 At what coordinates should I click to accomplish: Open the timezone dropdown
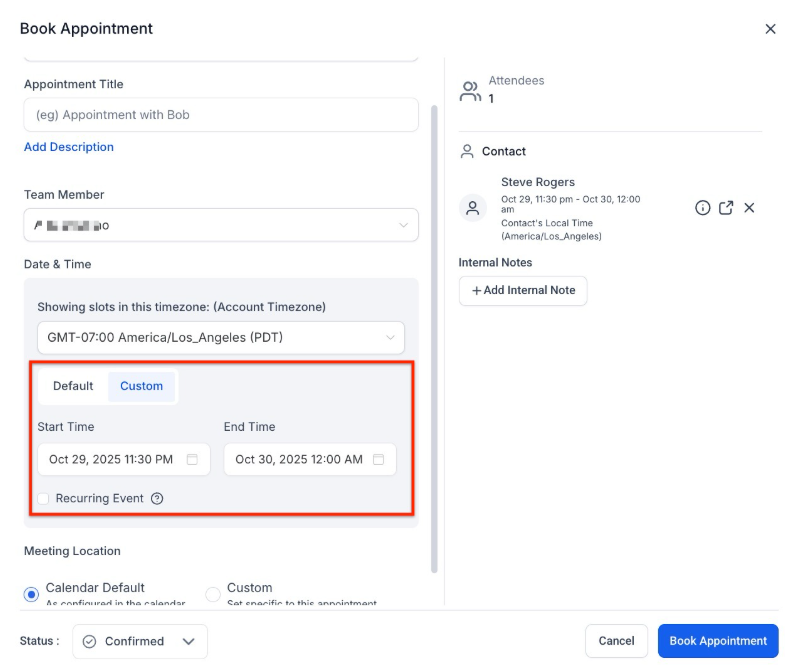pos(221,337)
